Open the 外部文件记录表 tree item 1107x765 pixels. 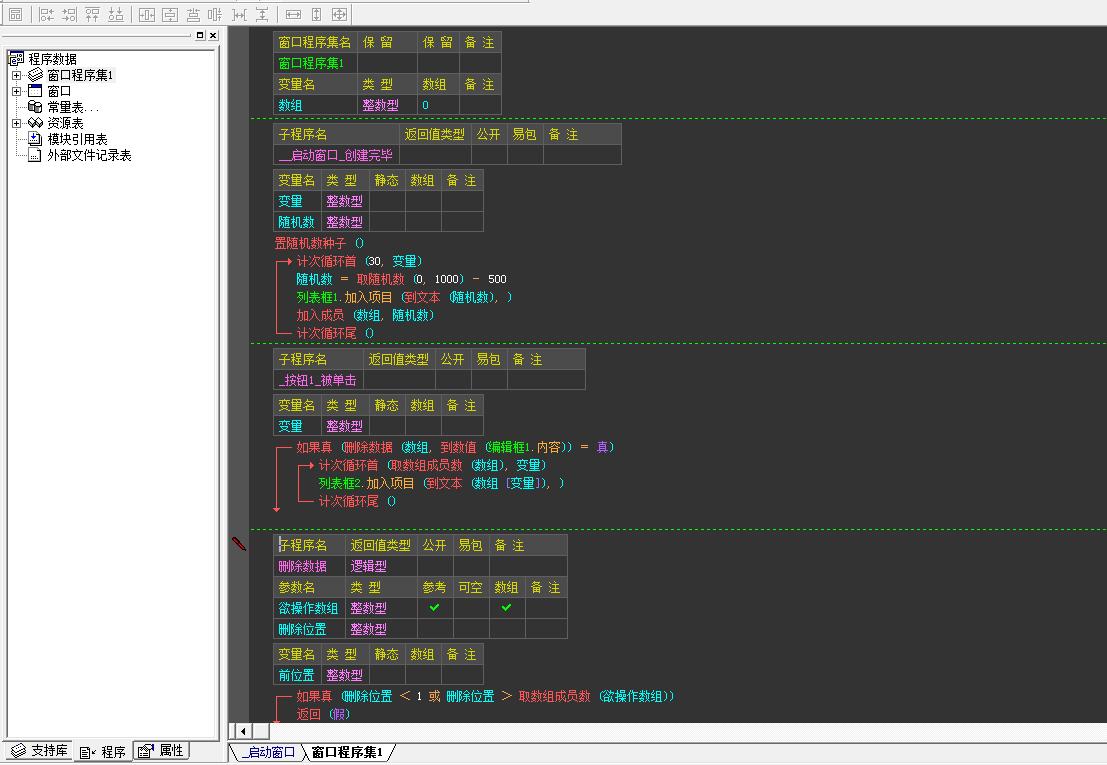[x=89, y=155]
